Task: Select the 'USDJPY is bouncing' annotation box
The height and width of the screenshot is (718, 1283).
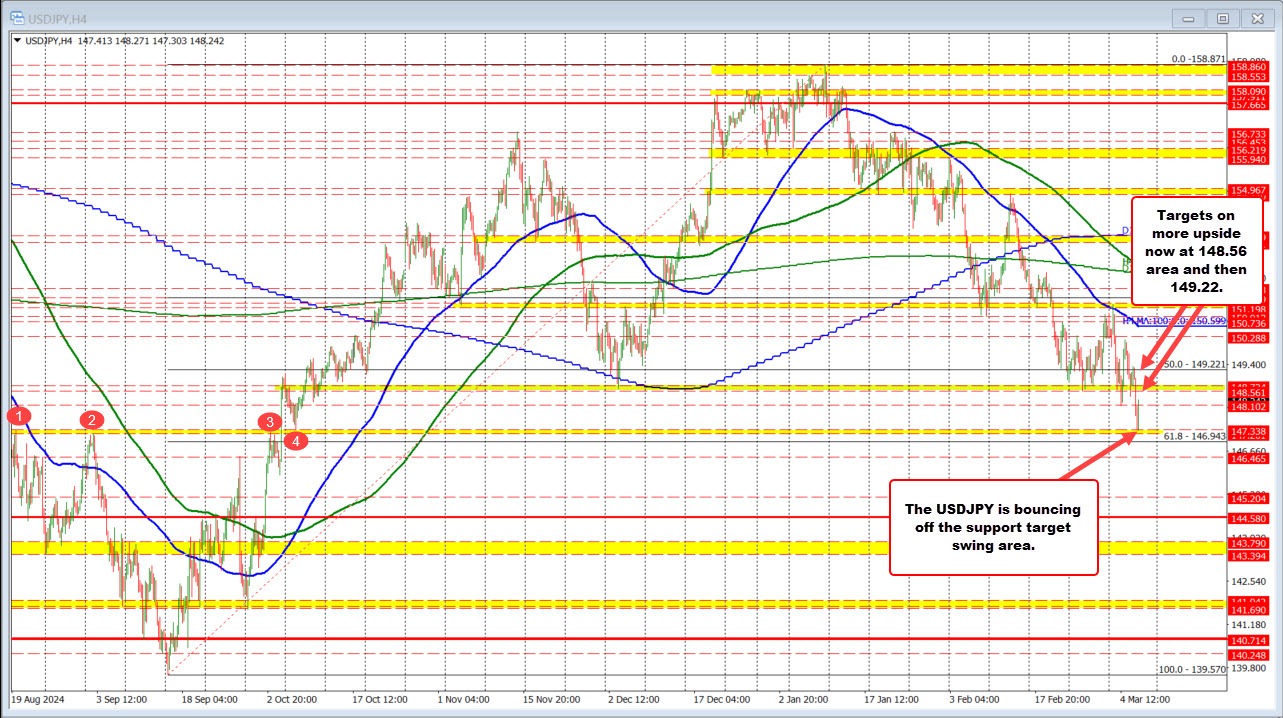Action: point(993,526)
